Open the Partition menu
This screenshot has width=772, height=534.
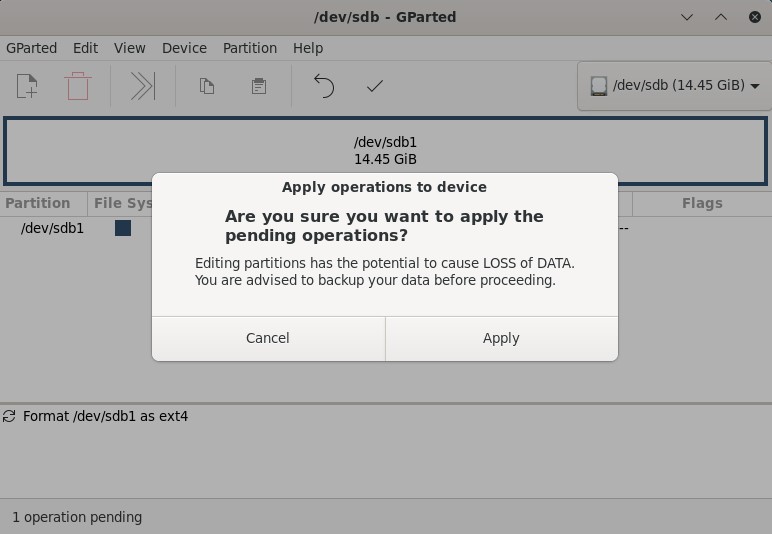click(250, 48)
